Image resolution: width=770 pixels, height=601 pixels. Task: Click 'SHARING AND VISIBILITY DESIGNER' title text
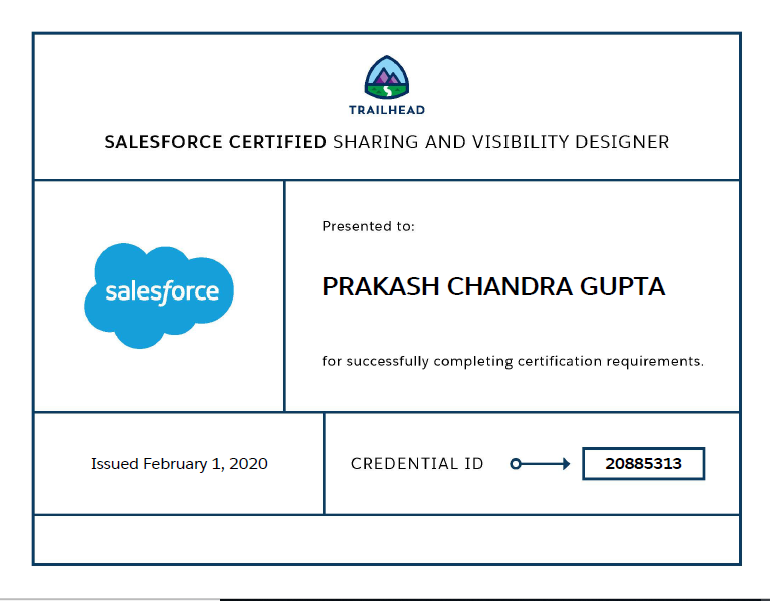point(501,142)
